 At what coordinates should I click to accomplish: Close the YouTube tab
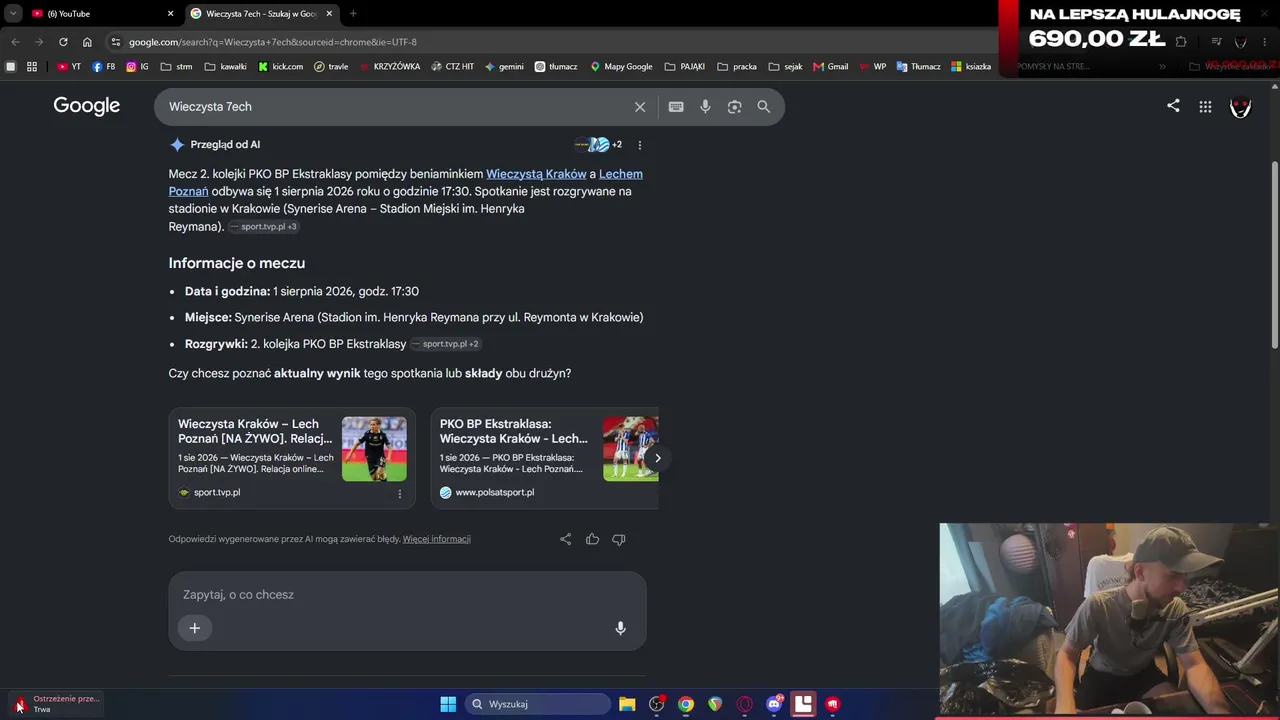click(x=170, y=14)
